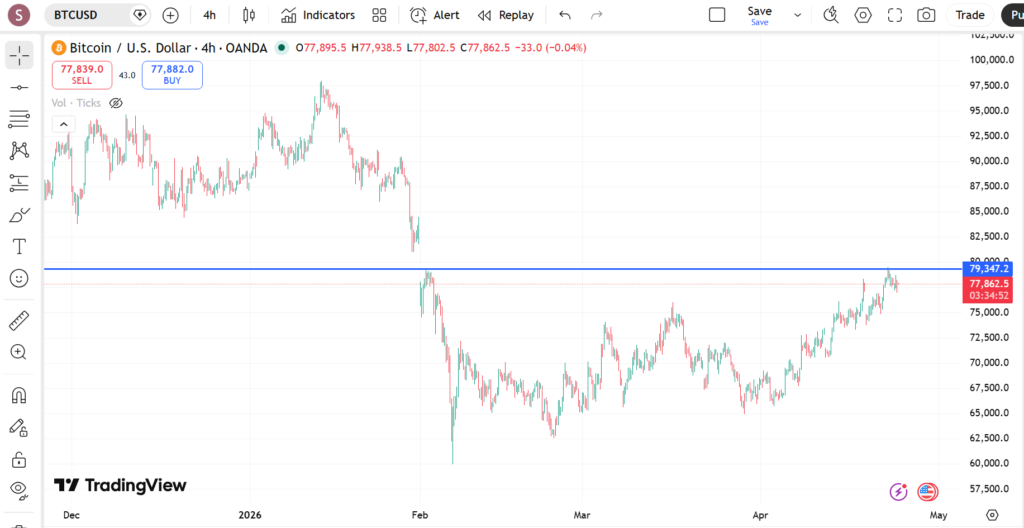
Task: Click the BTCUSD symbol search field
Action: point(88,15)
